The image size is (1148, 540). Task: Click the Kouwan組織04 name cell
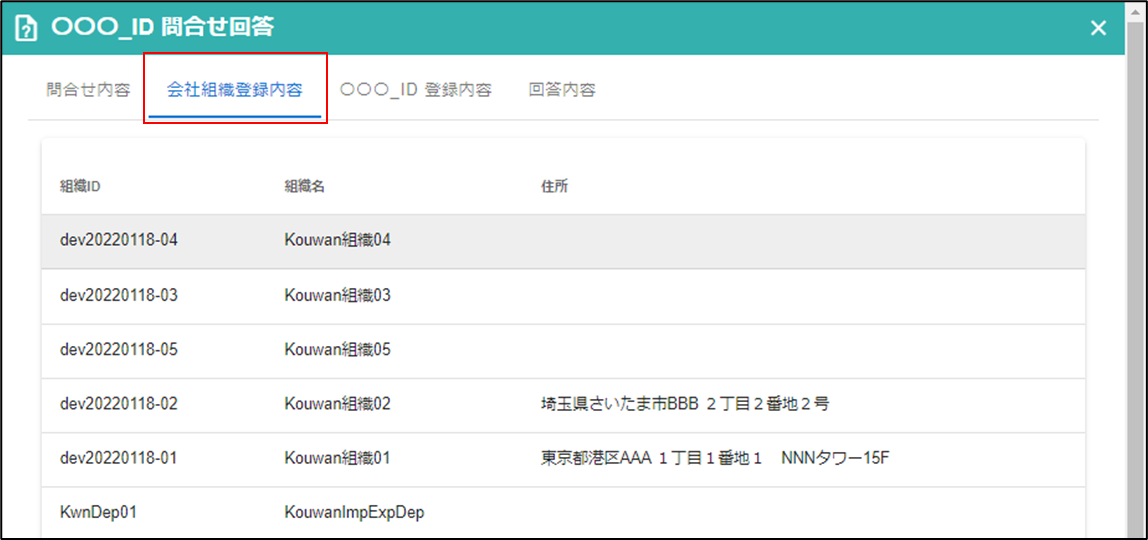pos(337,241)
